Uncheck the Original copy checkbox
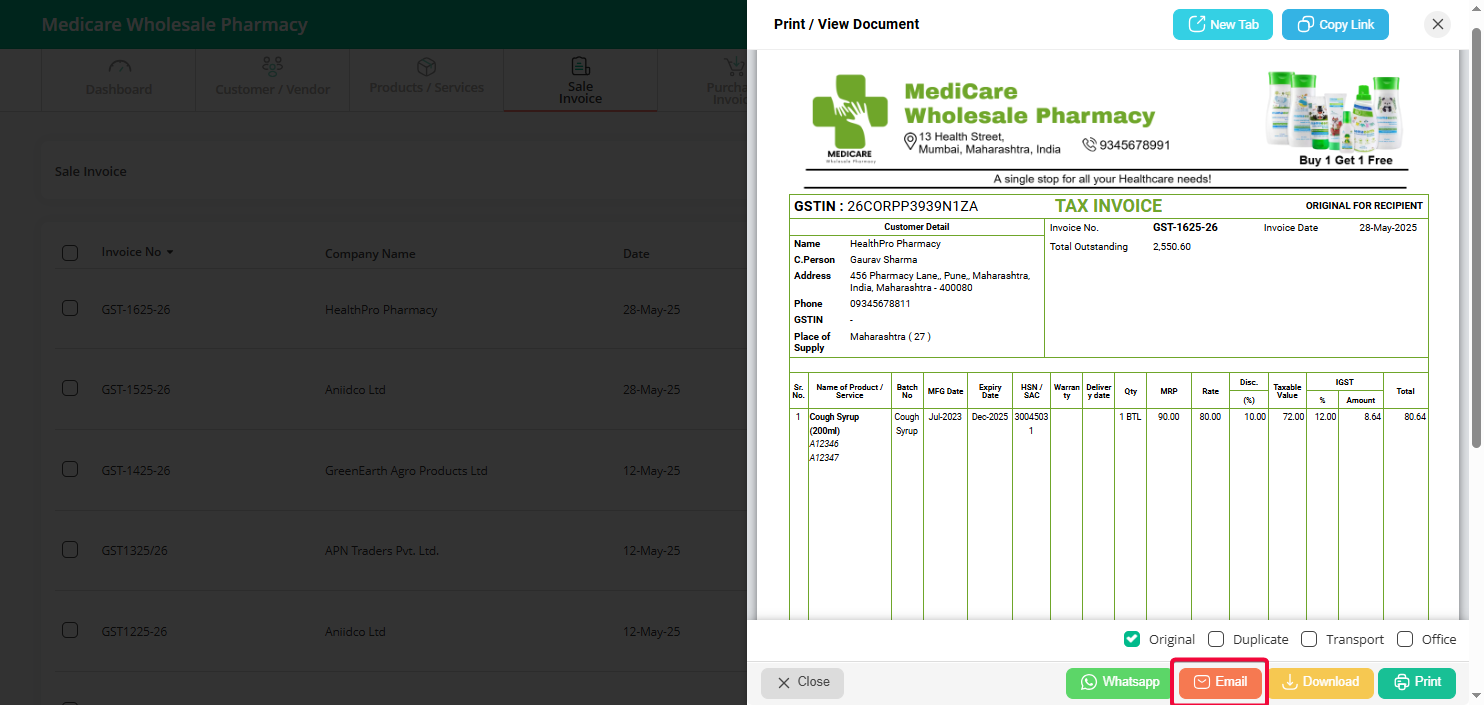 point(1132,639)
